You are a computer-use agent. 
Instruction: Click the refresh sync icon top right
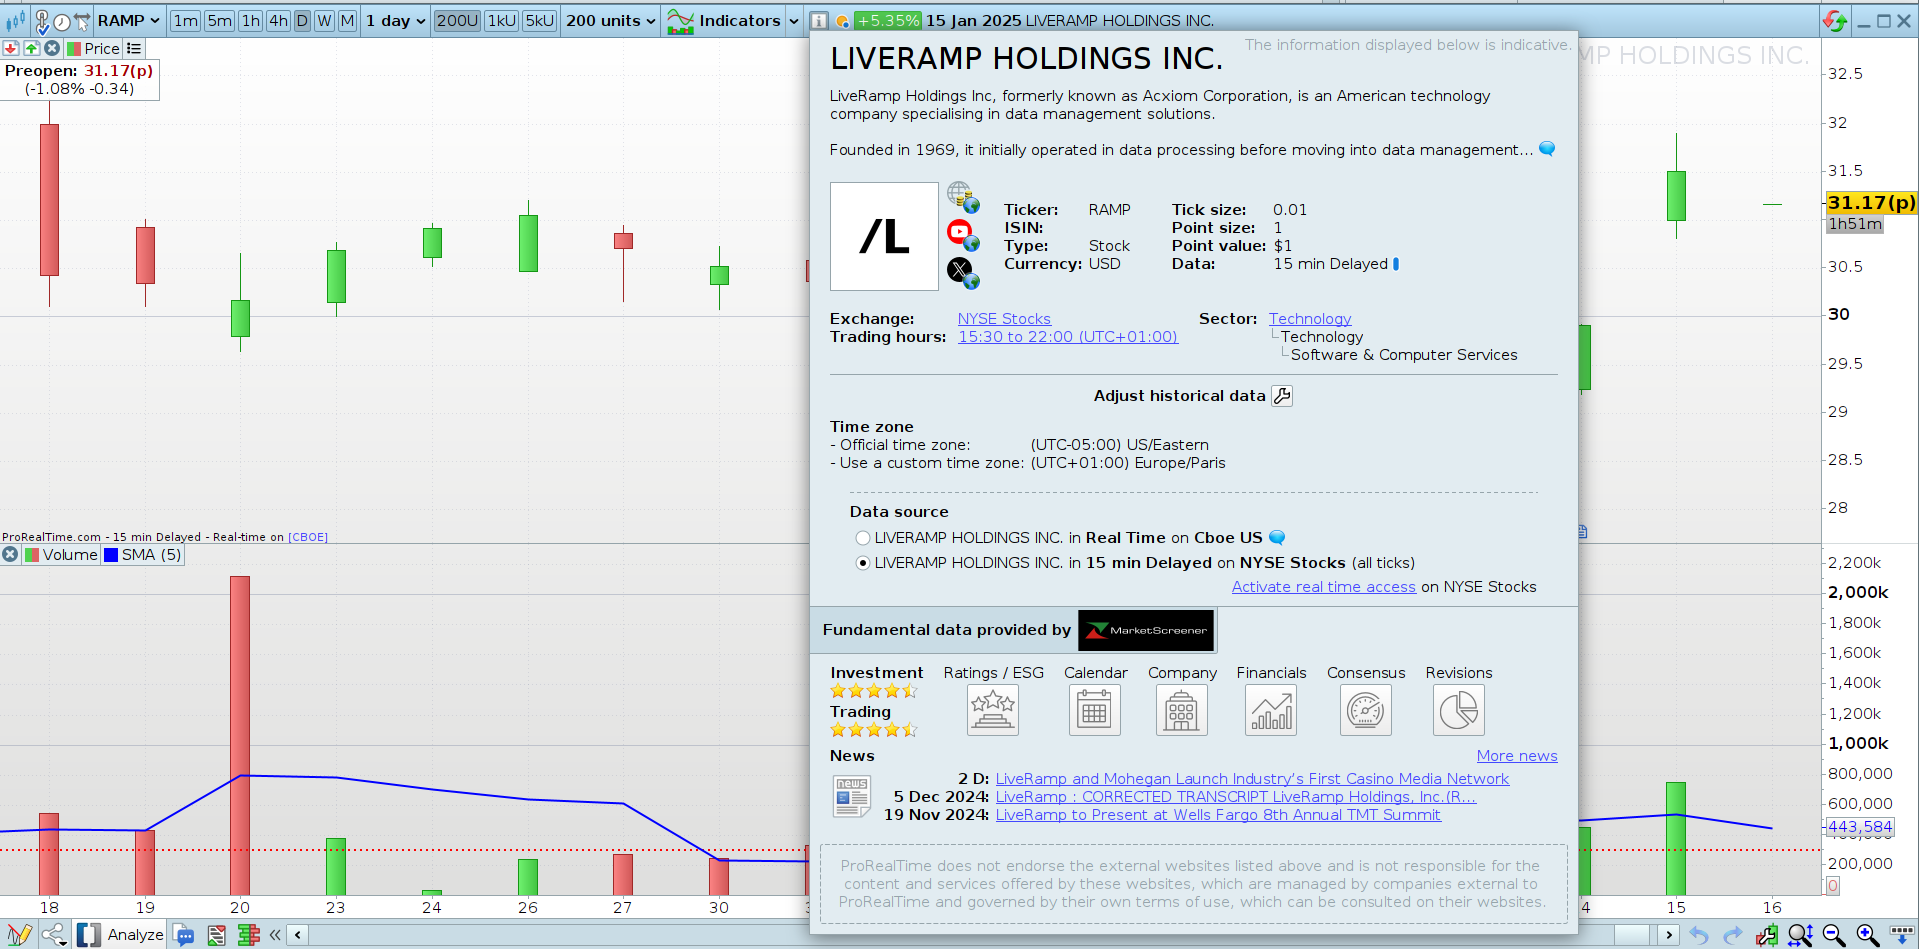click(1834, 21)
